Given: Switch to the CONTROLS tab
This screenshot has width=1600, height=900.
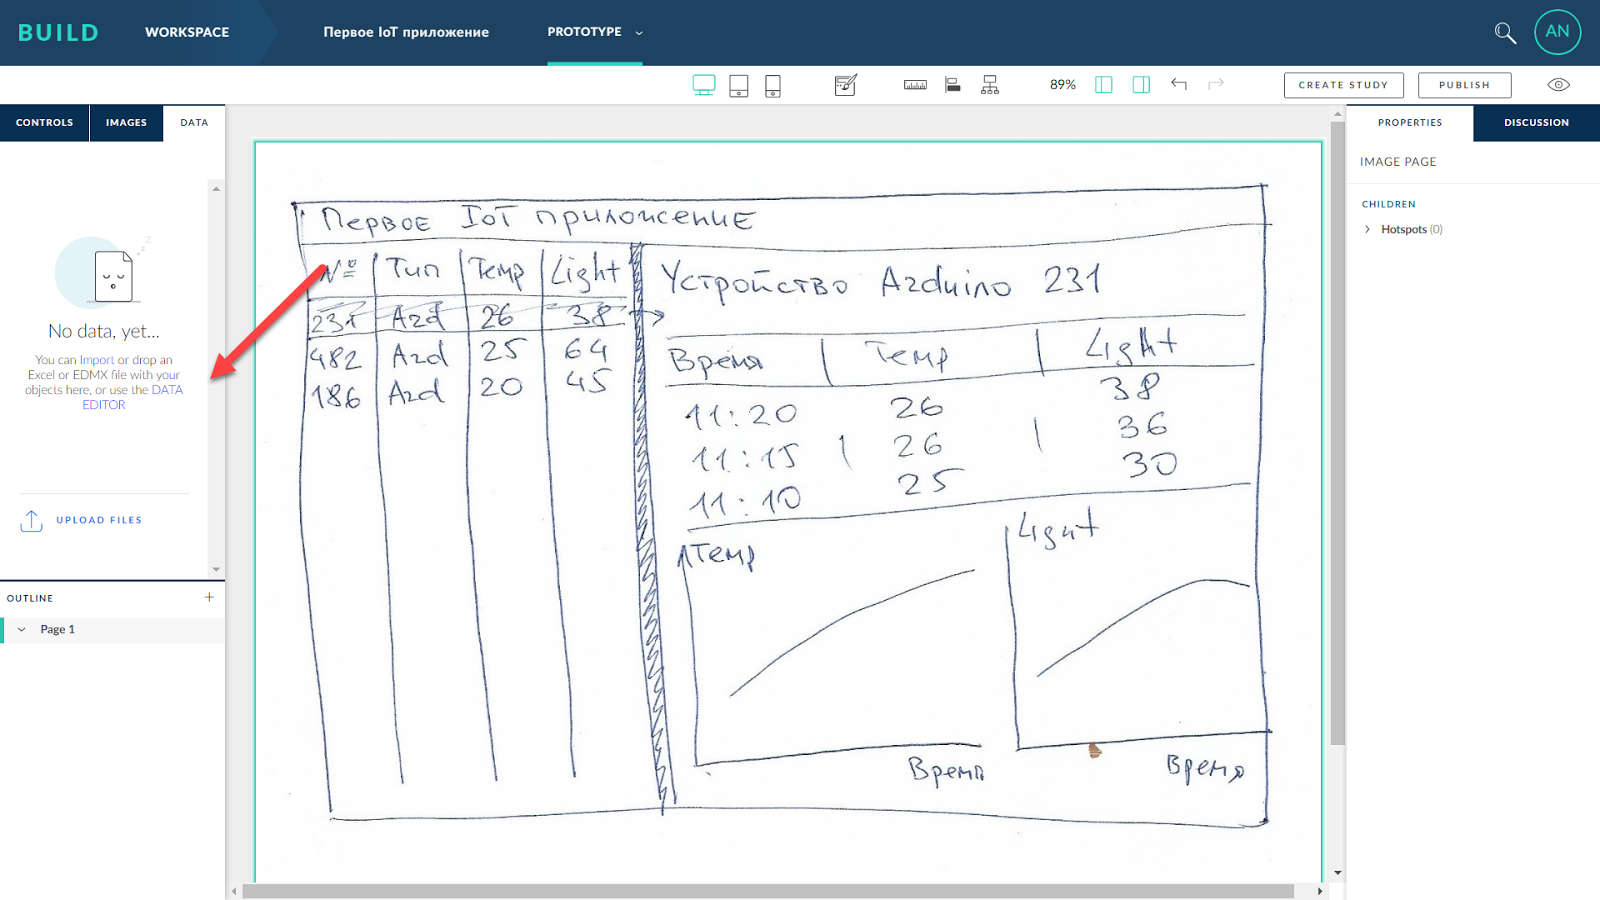Looking at the screenshot, I should click(x=44, y=122).
